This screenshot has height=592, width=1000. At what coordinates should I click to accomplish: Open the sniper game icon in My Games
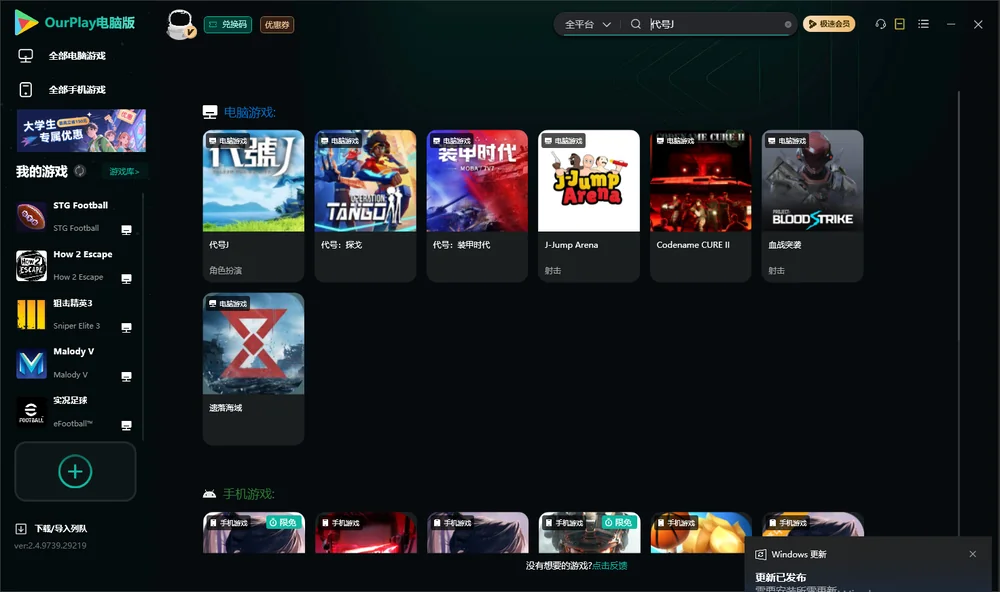coord(31,314)
